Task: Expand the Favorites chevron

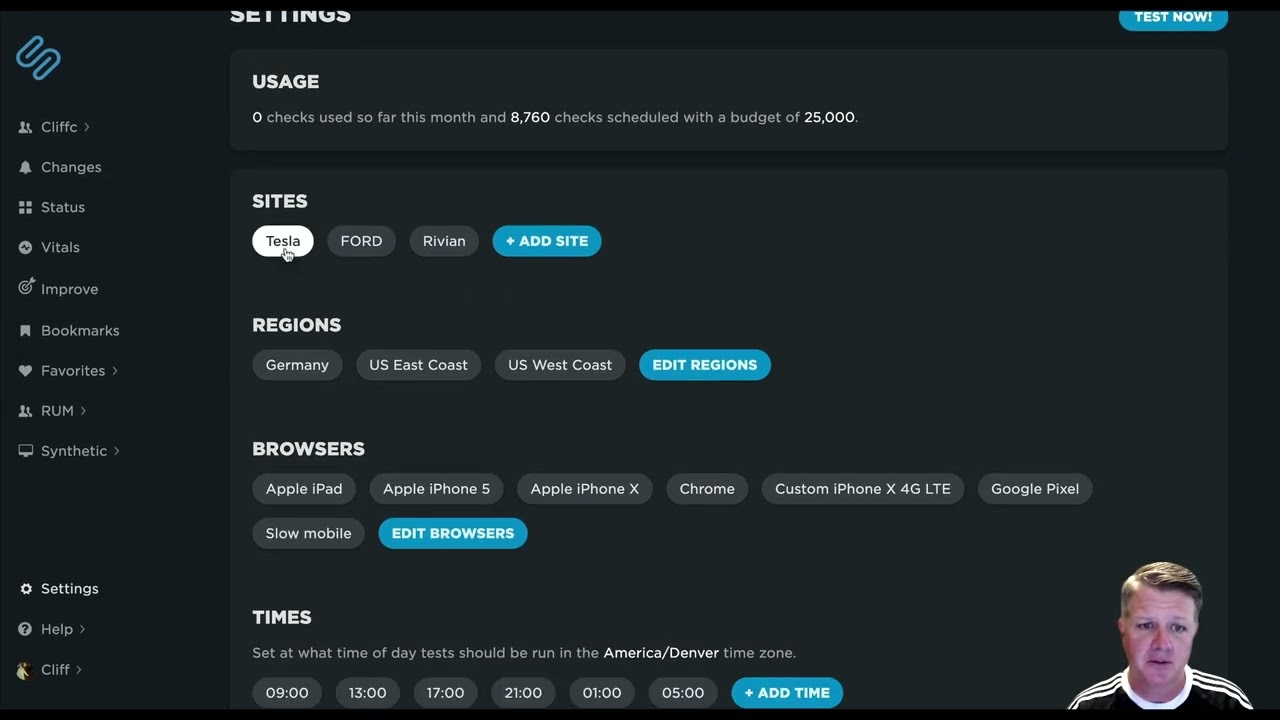Action: point(115,371)
